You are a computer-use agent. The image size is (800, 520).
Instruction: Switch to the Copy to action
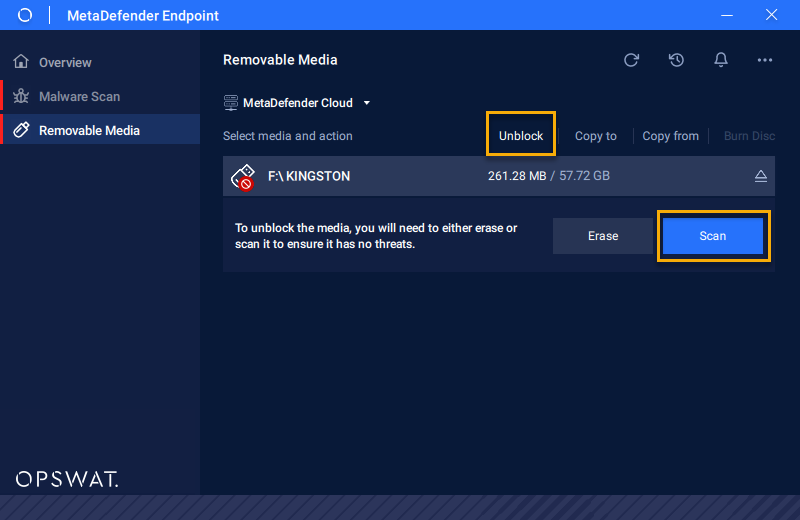tap(595, 136)
